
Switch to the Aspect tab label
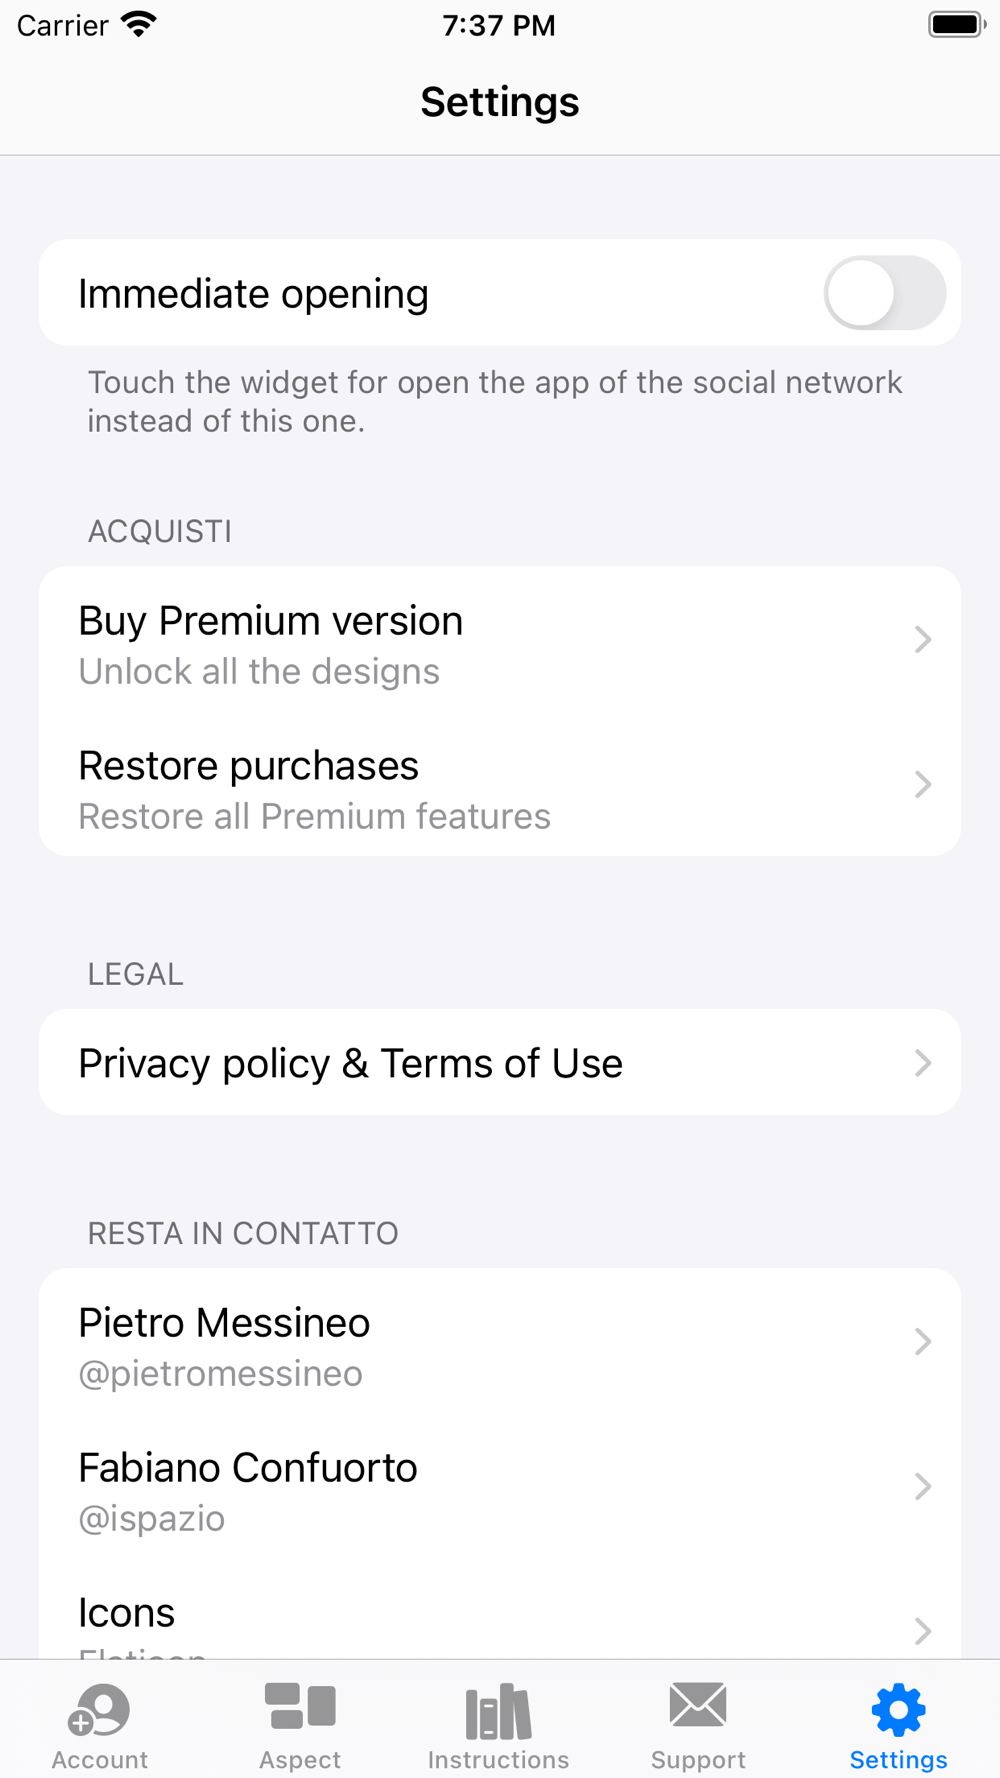[300, 1760]
